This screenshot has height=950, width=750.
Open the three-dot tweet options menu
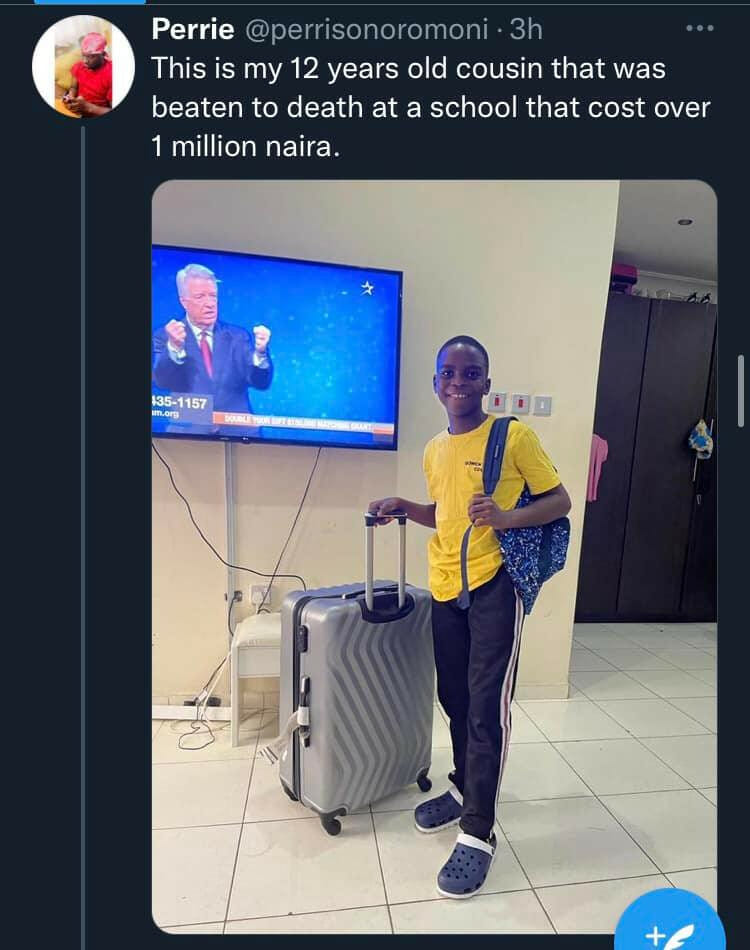click(x=700, y=28)
